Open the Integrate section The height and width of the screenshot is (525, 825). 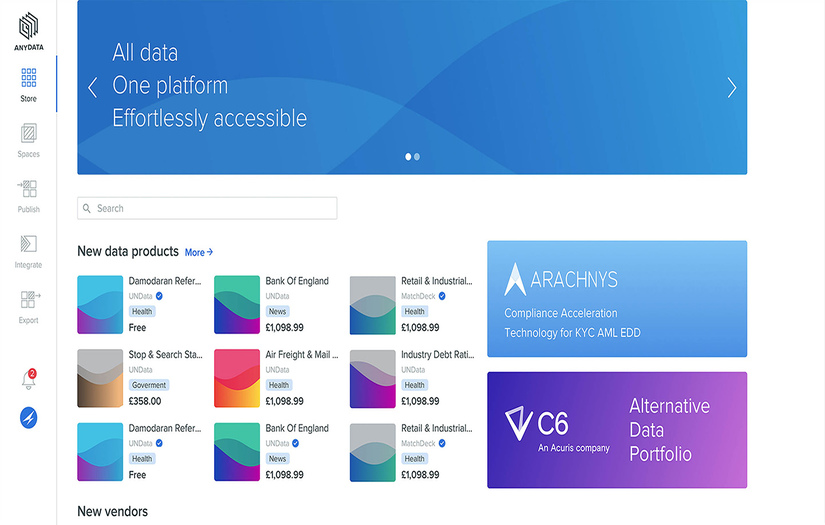coord(28,251)
